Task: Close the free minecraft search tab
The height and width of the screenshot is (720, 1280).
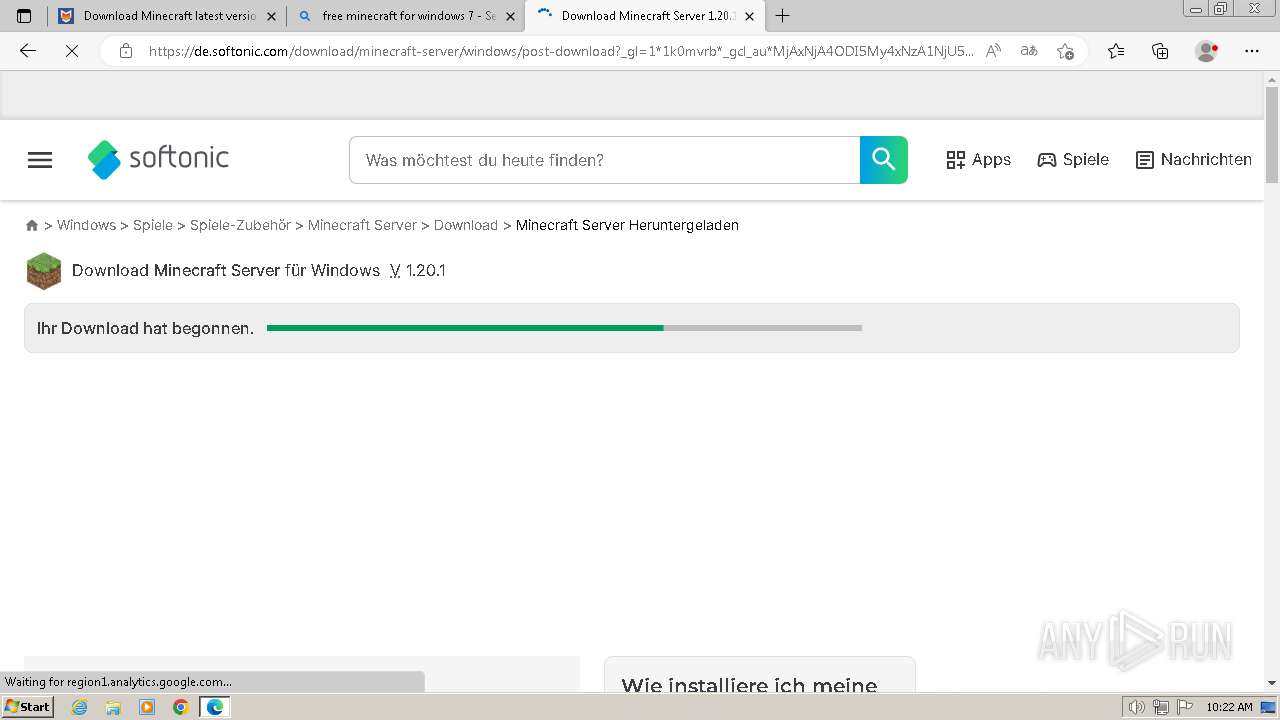Action: click(510, 16)
